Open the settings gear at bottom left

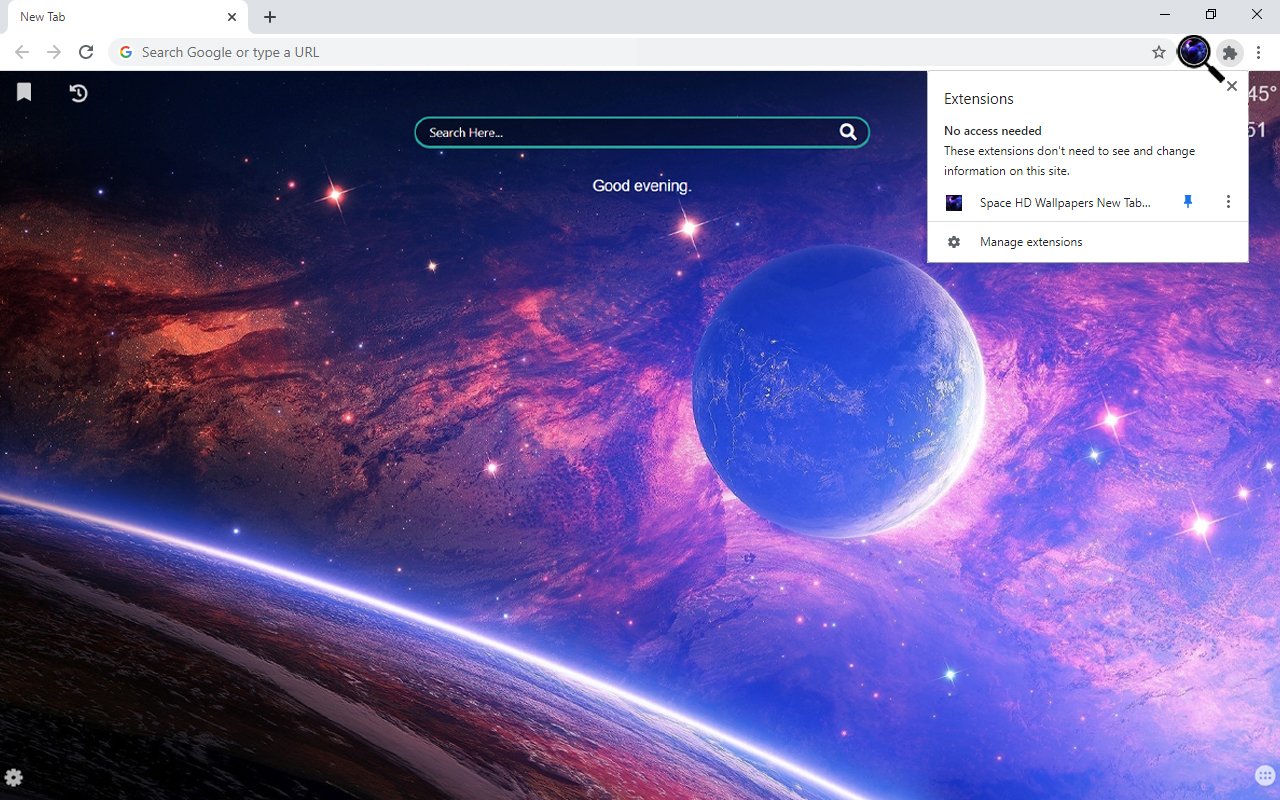click(x=14, y=777)
